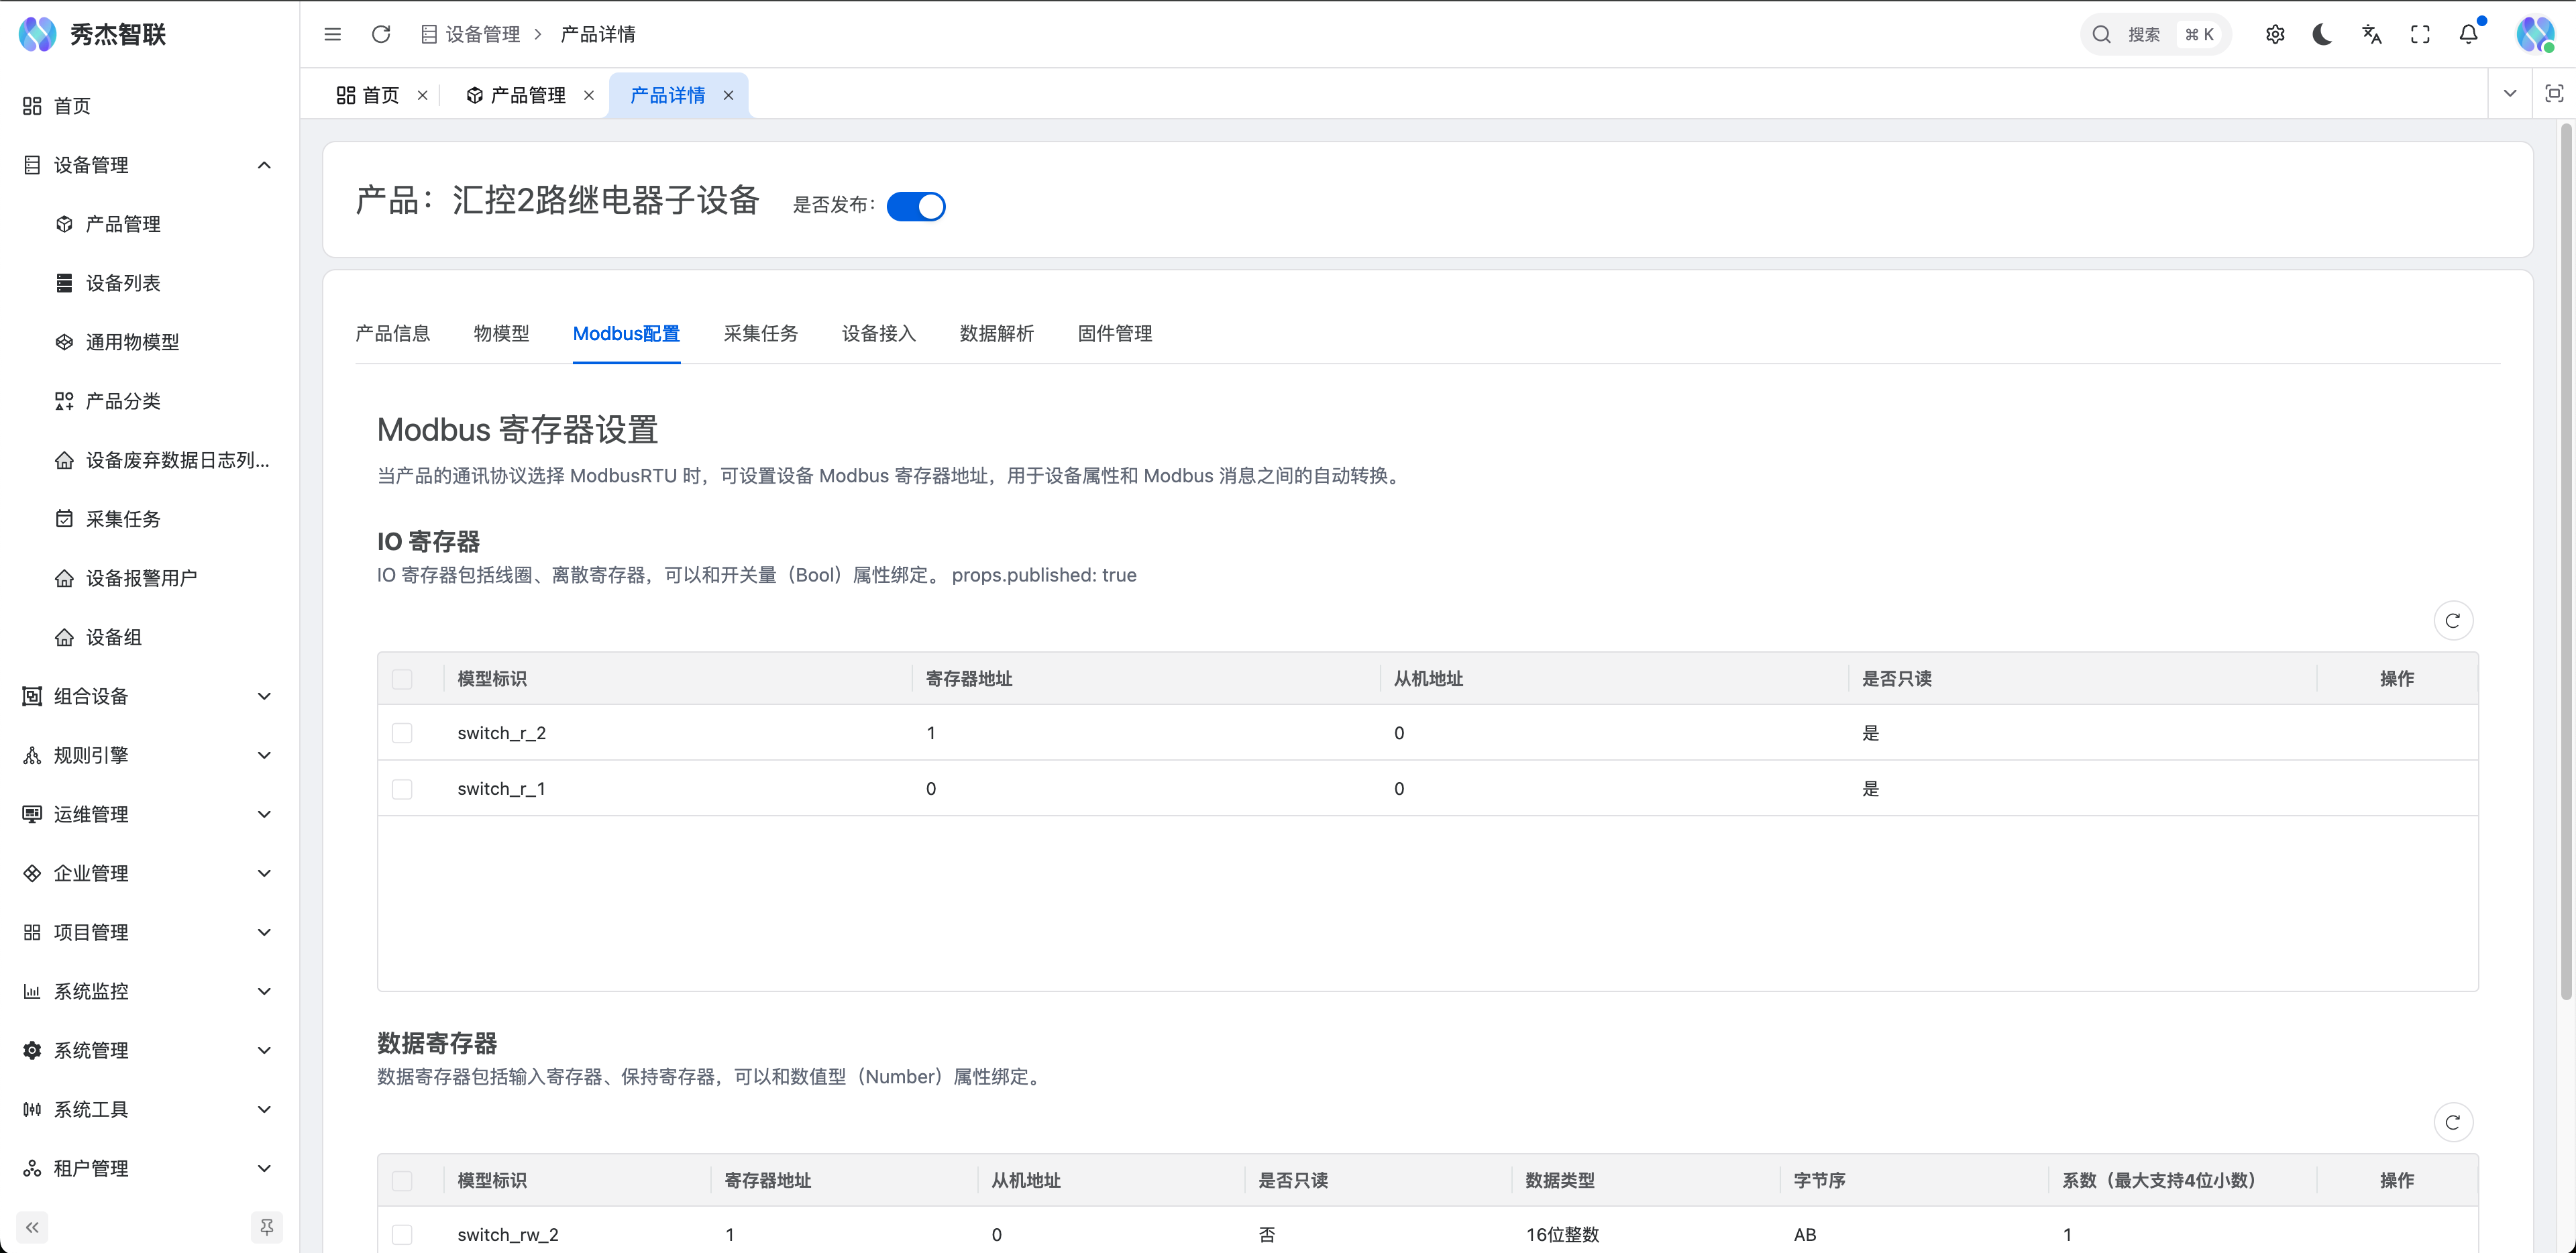Enter fullscreen using the fullscreen icon
The image size is (2576, 1253).
coord(2420,33)
